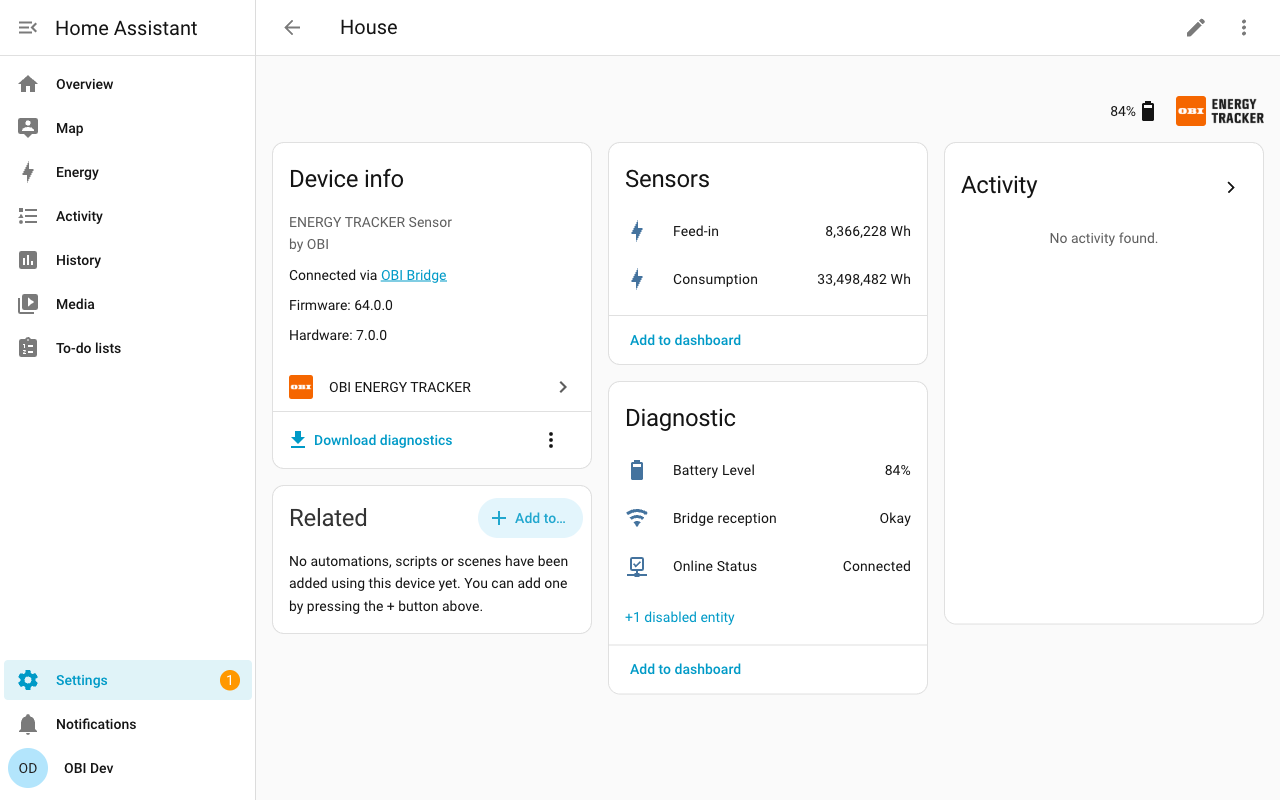Click the 8,366,228 Wh feed-in value

click(868, 231)
